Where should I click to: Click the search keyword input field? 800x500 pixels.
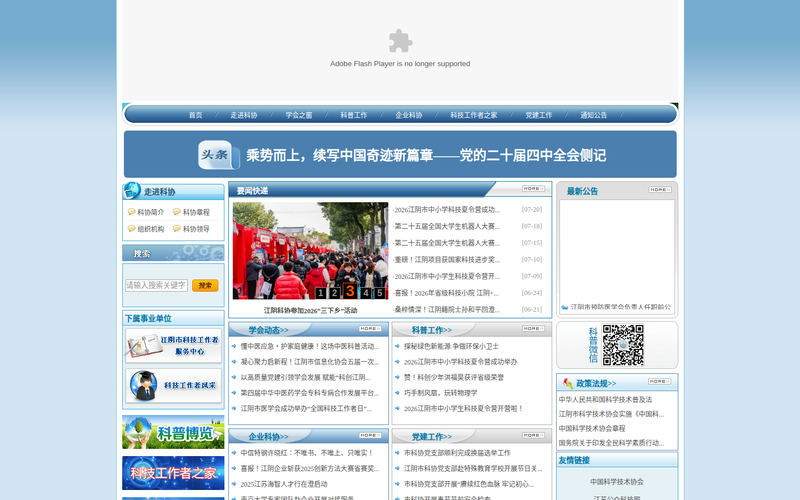157,285
